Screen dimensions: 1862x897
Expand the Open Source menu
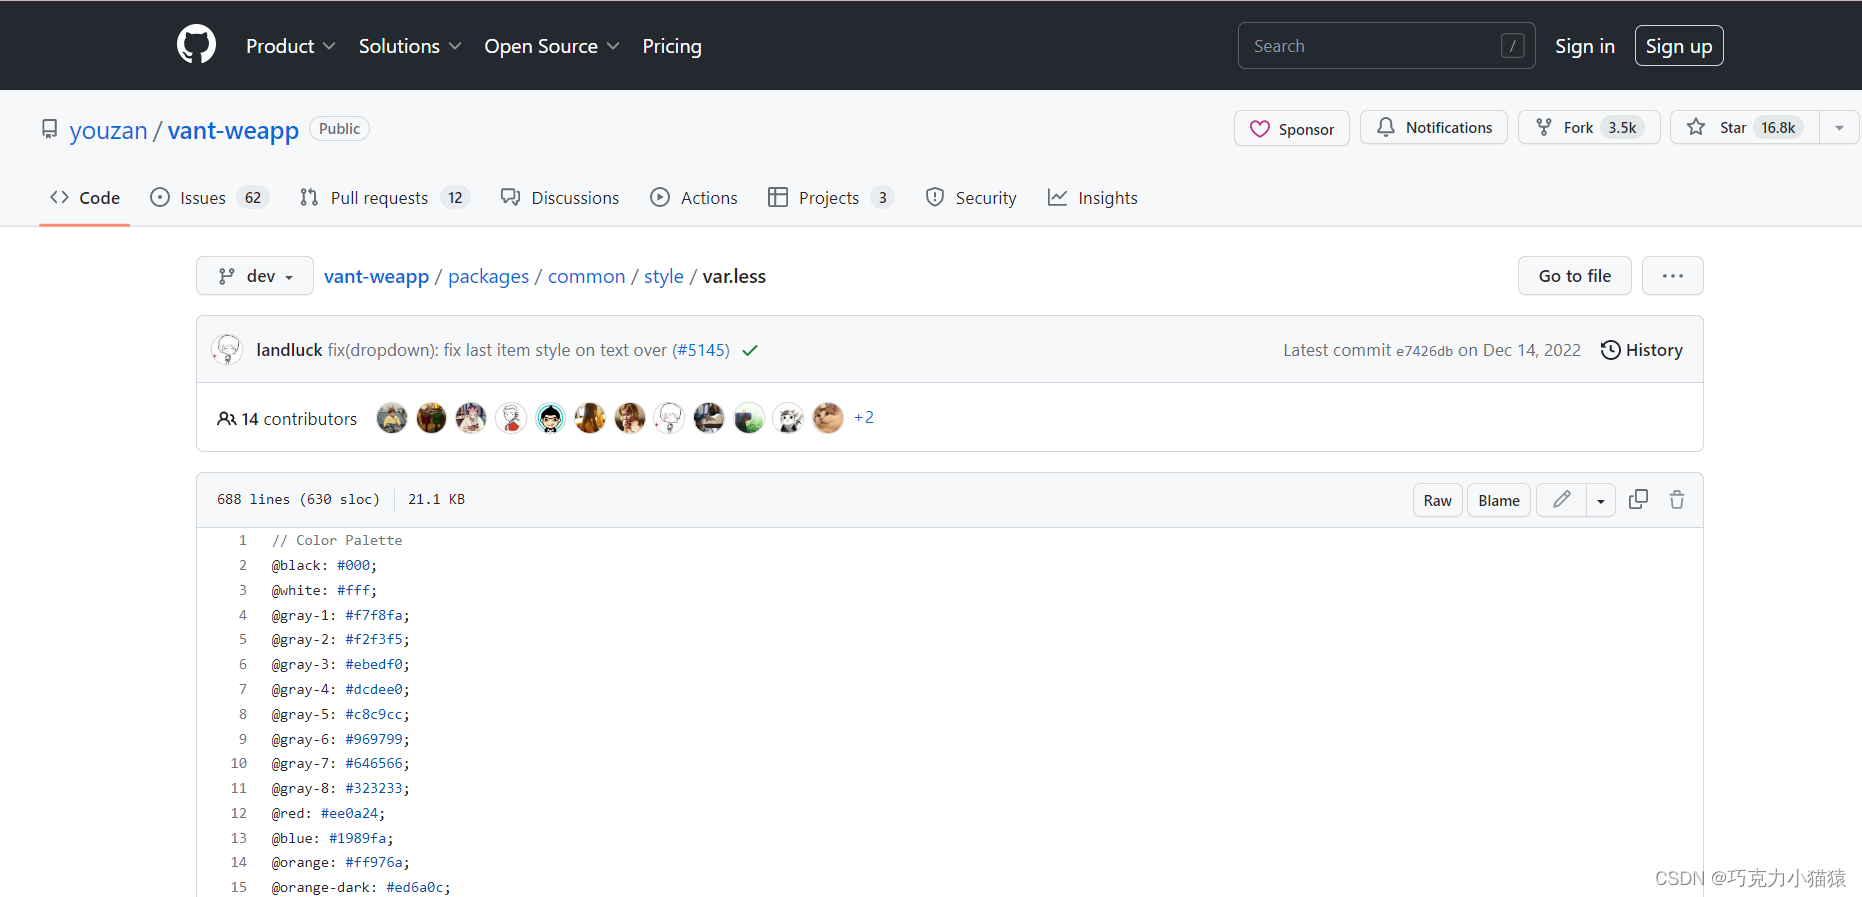tap(552, 46)
